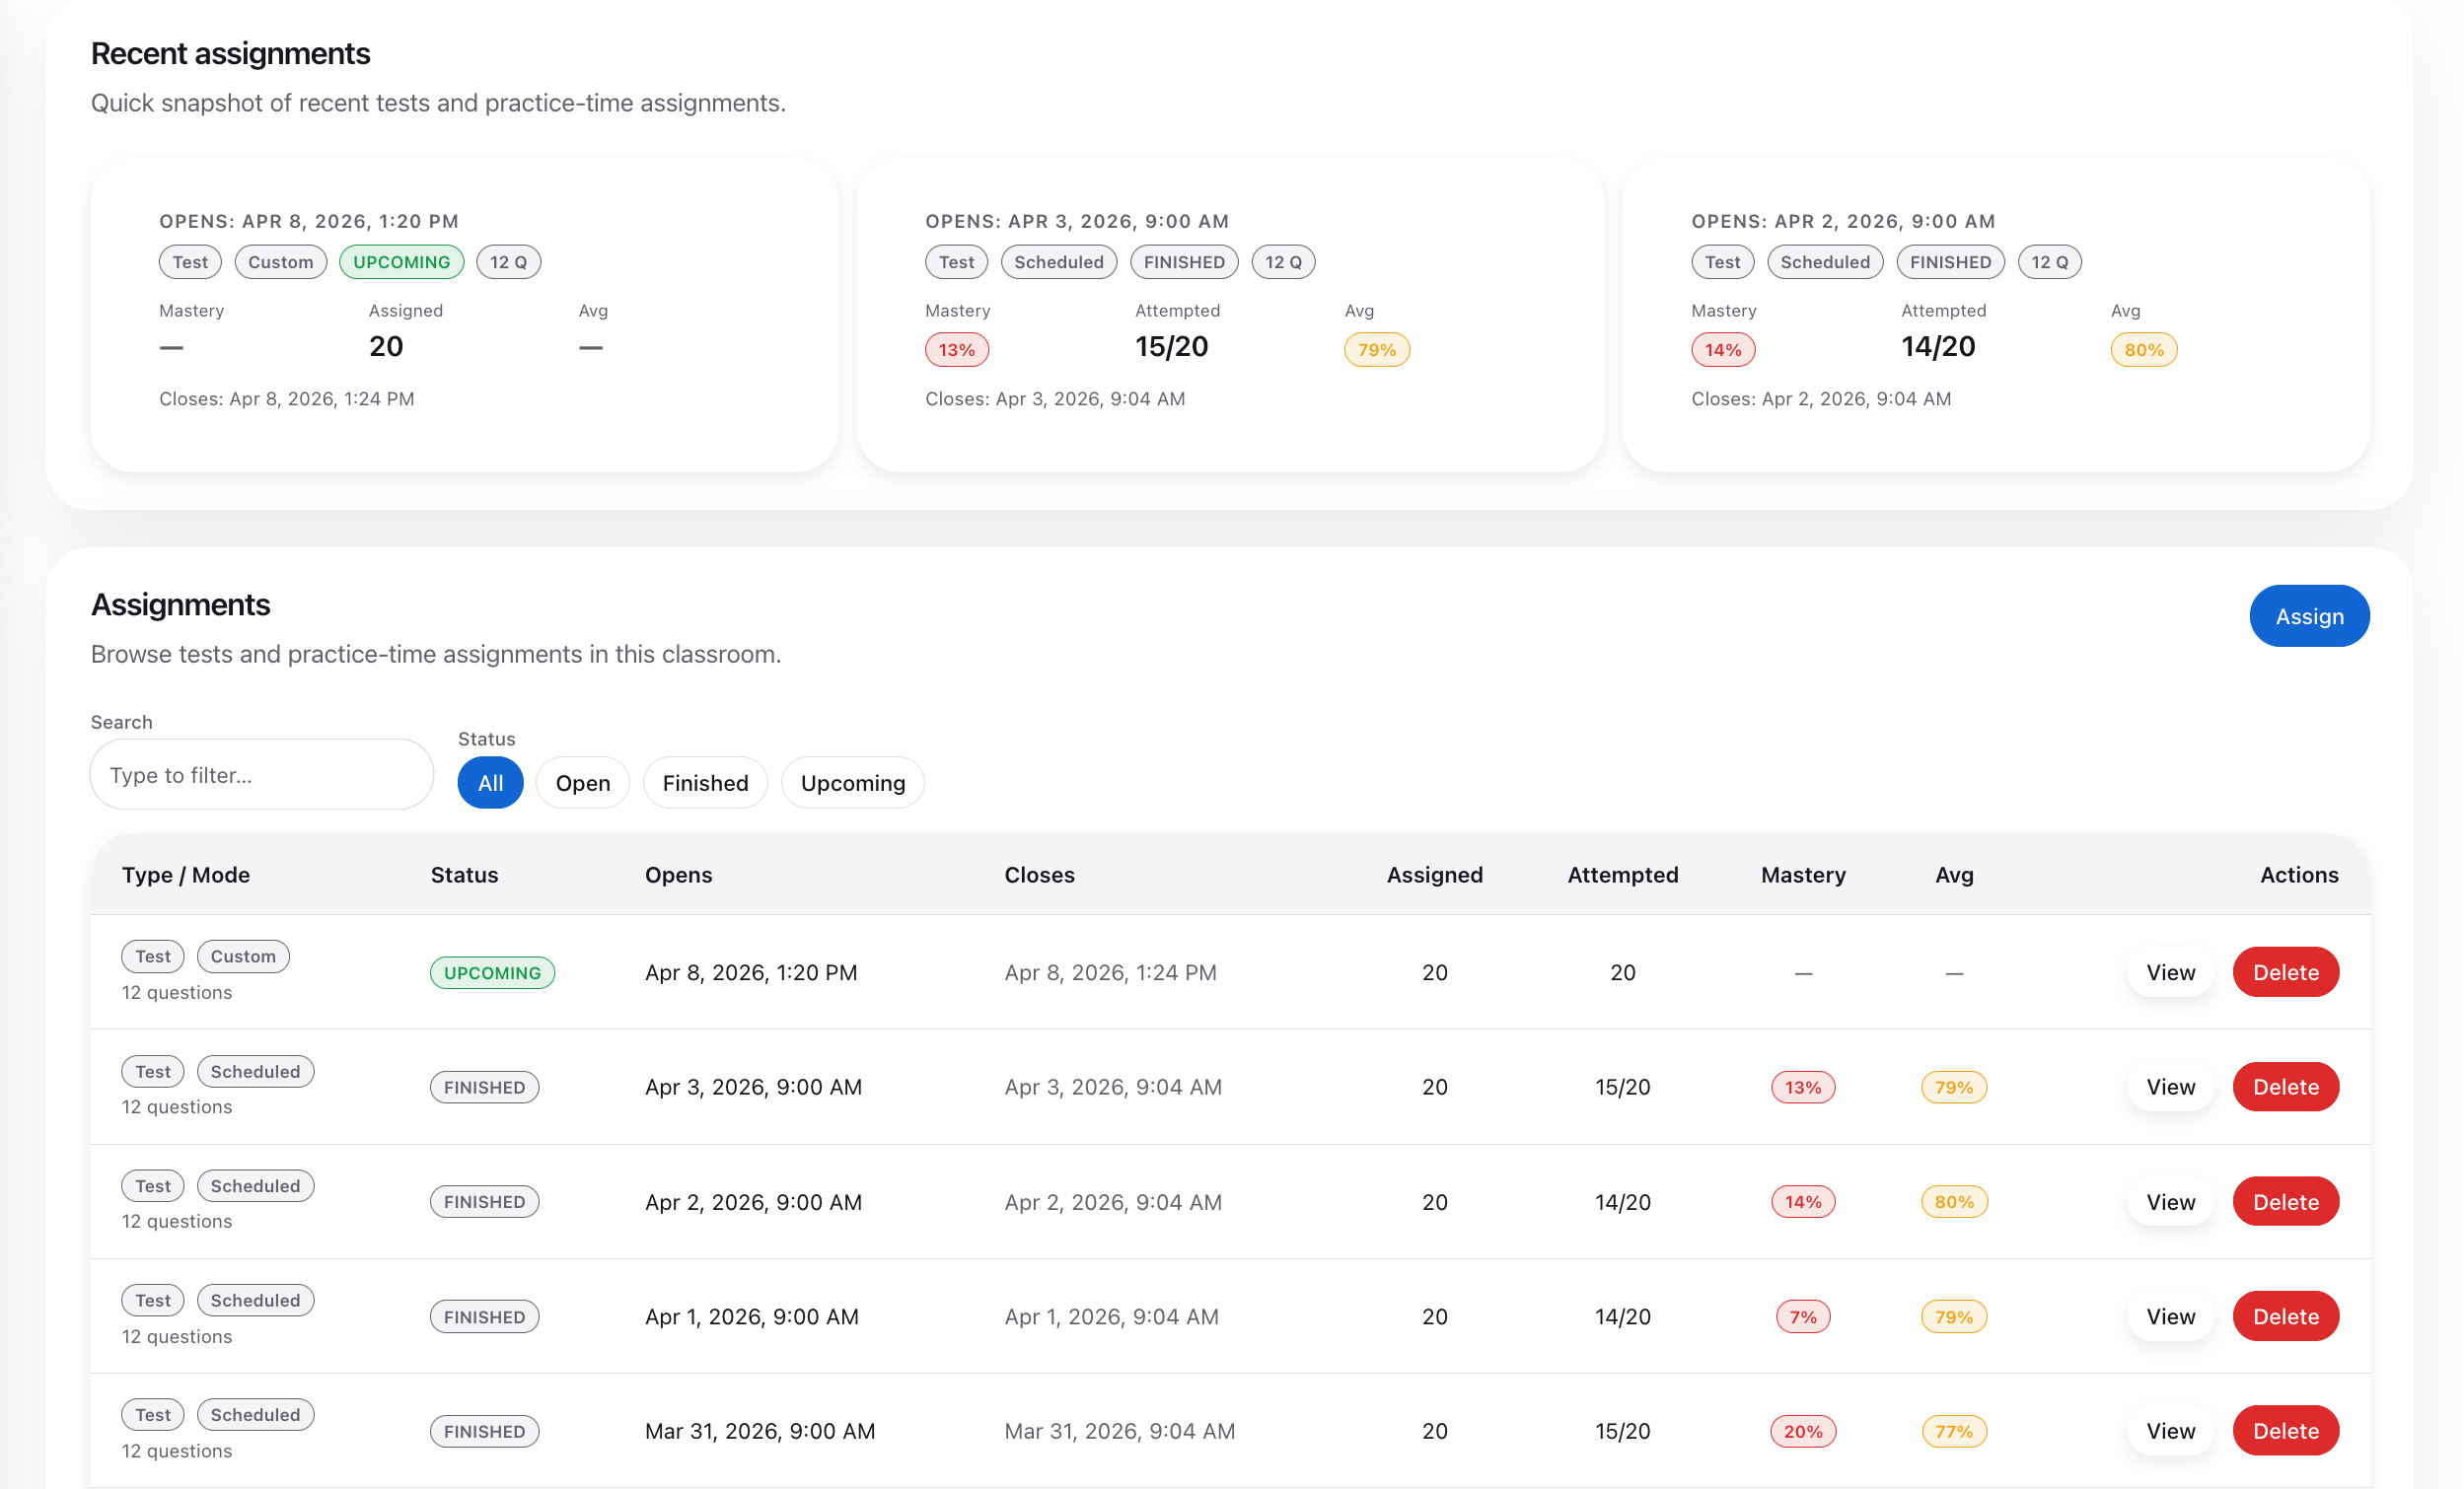Screen dimensions: 2464x1489
Task: Delete the Apr 3, 2026 finished test
Action: point(2286,1087)
